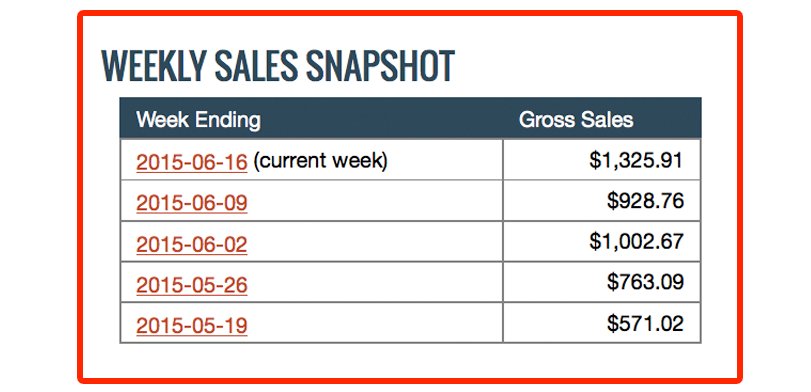
Task: Open the 2015-06-02 week link
Action: pyautogui.click(x=192, y=244)
